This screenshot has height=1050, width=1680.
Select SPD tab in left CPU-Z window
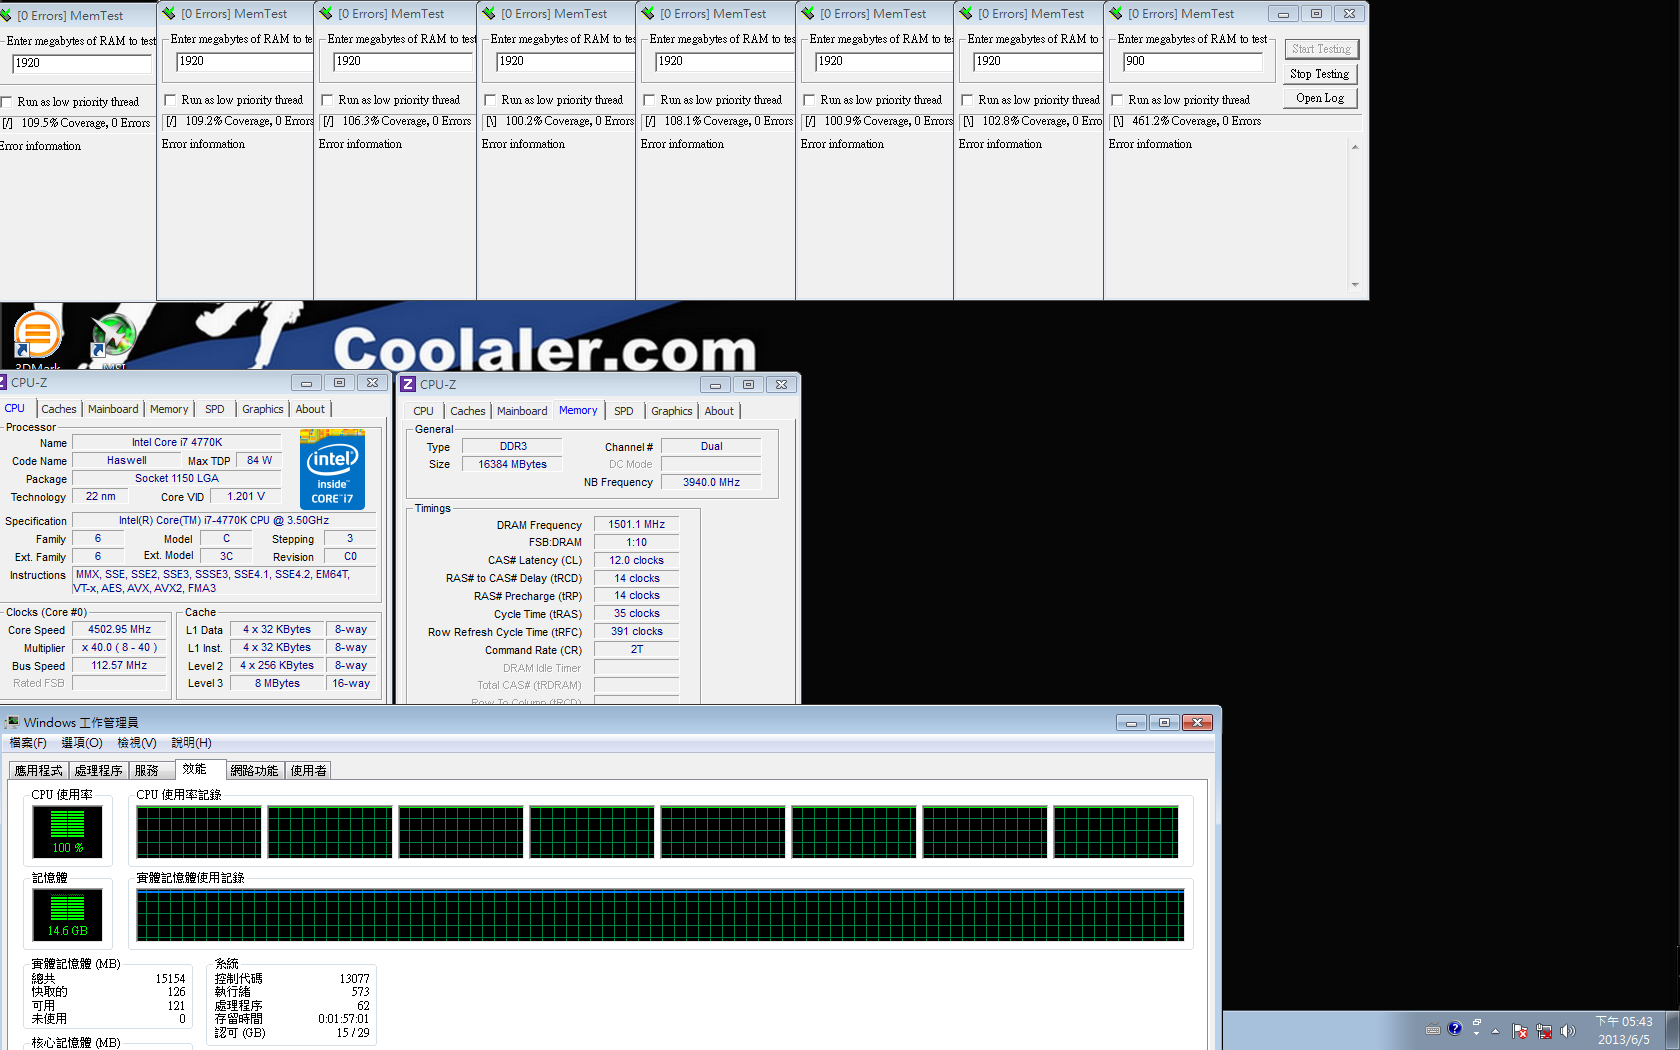215,409
